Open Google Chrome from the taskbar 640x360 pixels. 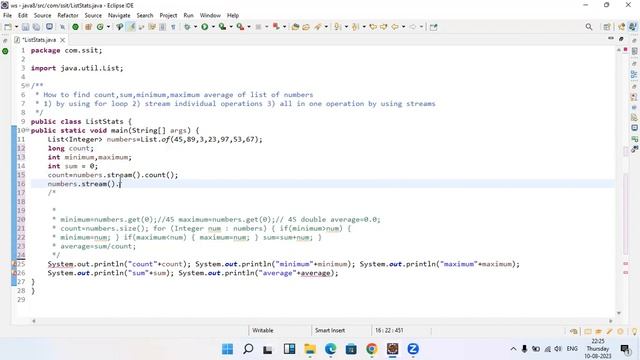point(371,349)
